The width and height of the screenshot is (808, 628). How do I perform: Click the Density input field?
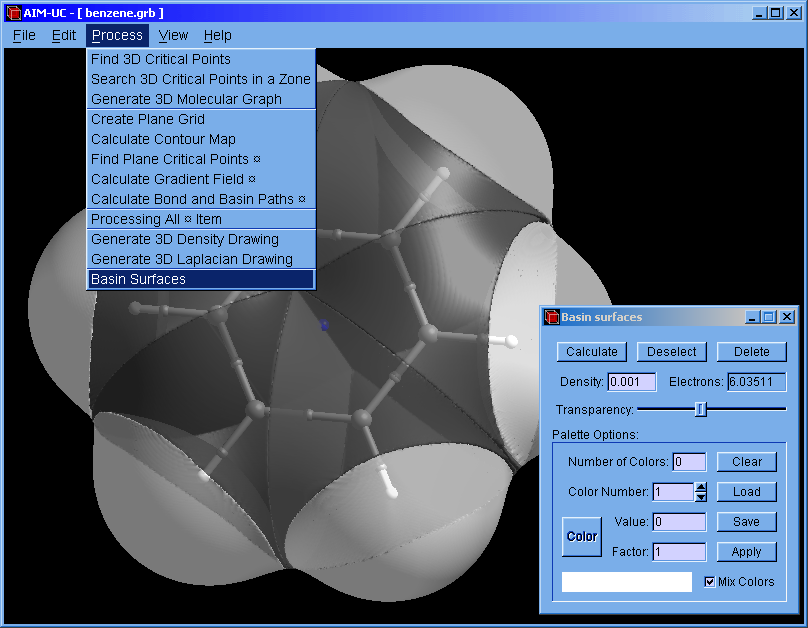pos(632,382)
